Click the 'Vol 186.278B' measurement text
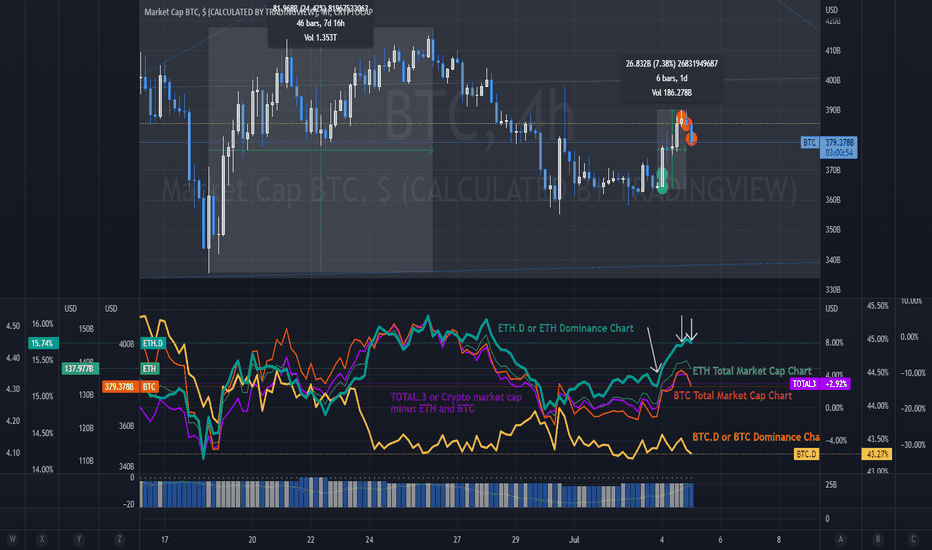This screenshot has height=550, width=932. tap(672, 93)
